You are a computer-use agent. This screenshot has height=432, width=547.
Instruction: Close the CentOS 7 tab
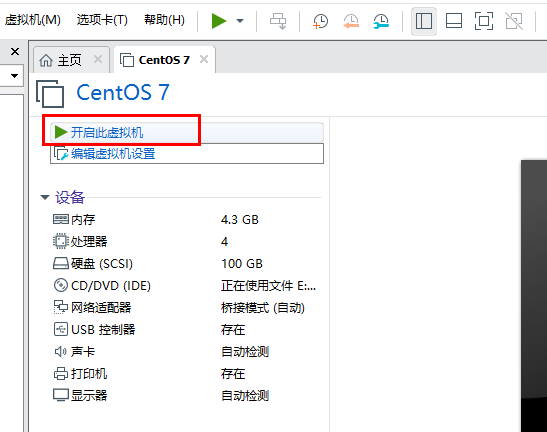click(x=204, y=59)
